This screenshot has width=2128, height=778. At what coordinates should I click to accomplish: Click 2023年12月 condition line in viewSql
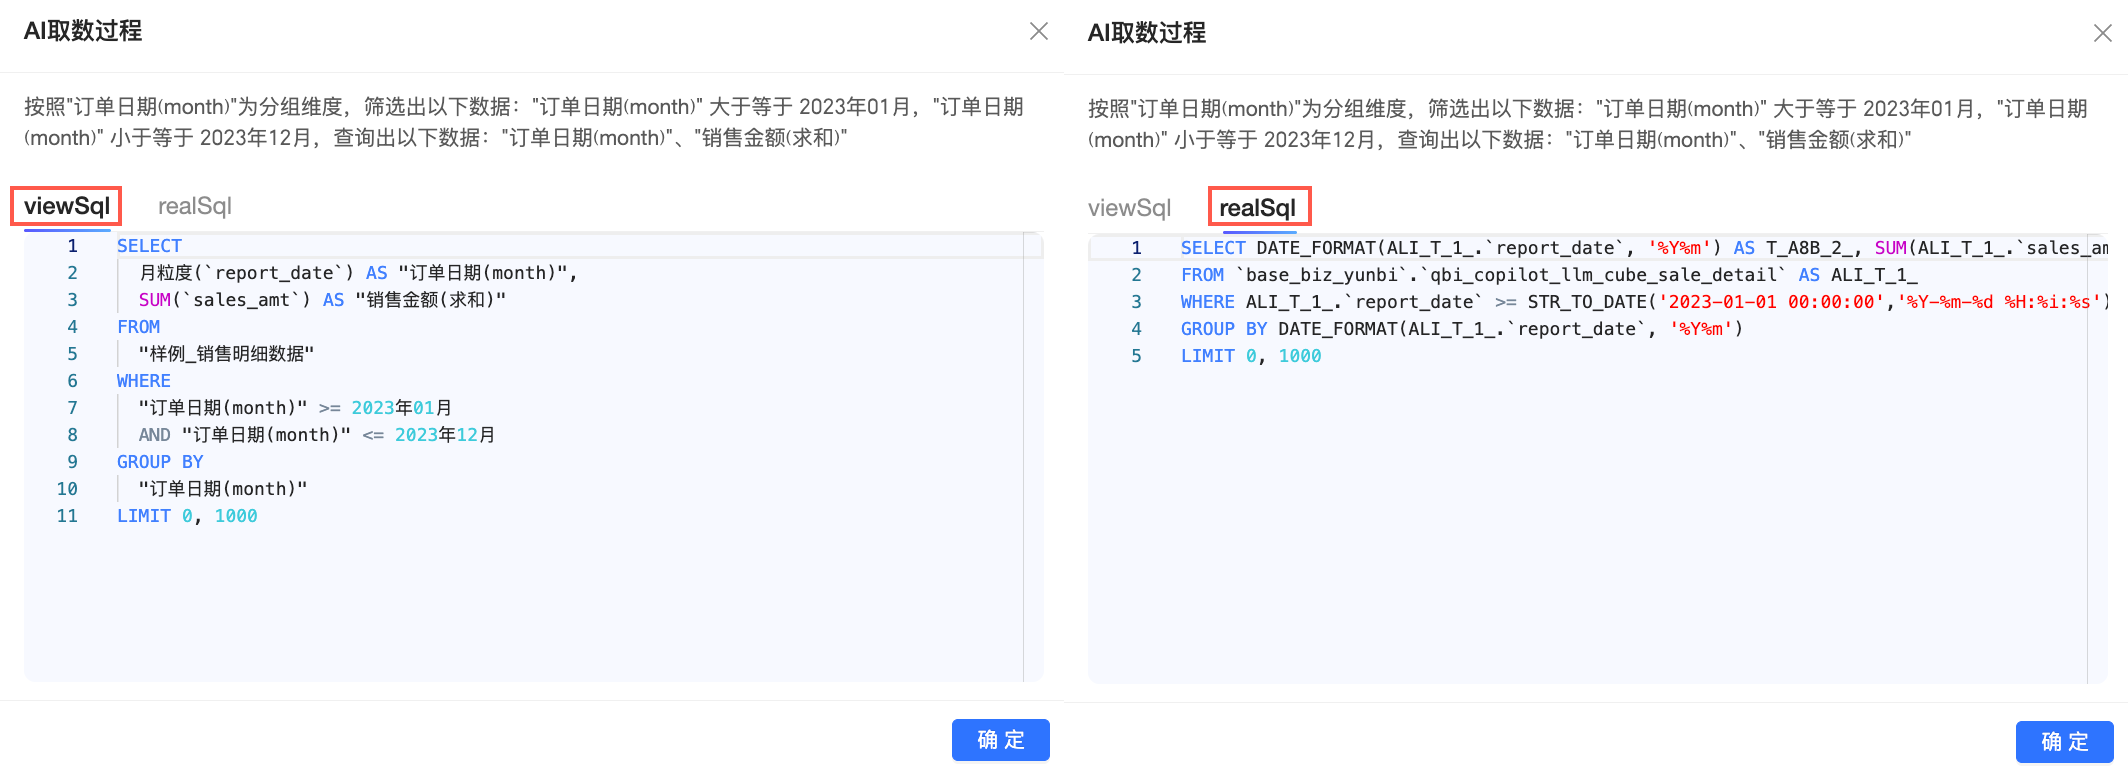pyautogui.click(x=317, y=435)
